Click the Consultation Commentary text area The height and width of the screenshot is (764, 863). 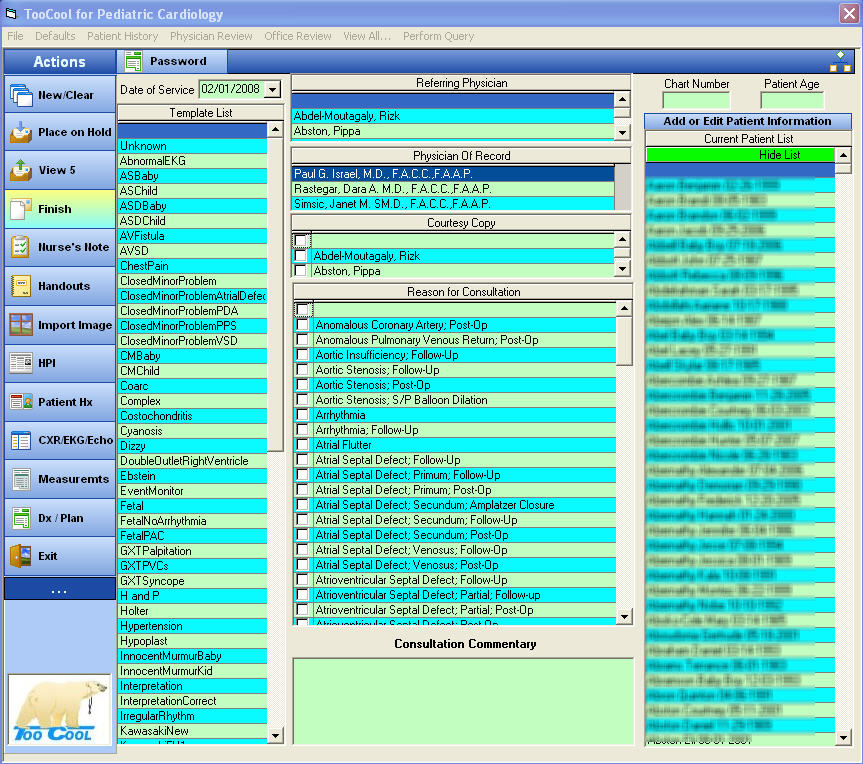pyautogui.click(x=463, y=701)
